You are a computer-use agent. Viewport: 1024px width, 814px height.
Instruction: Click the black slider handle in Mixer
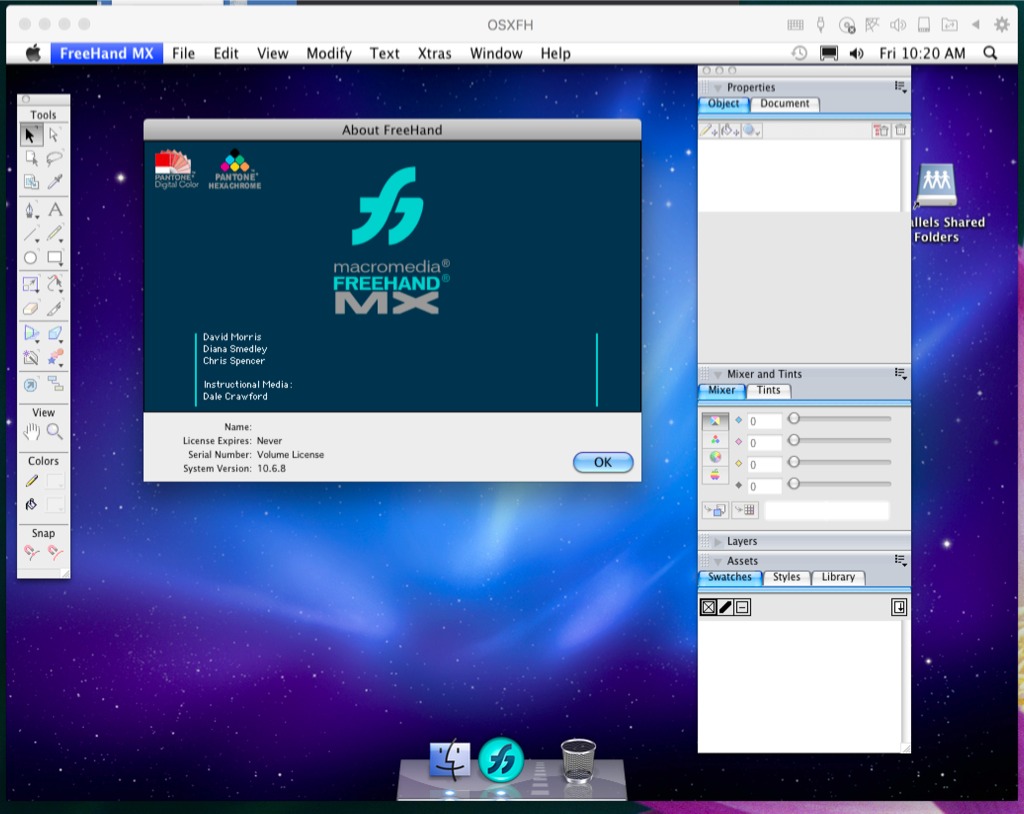[793, 483]
